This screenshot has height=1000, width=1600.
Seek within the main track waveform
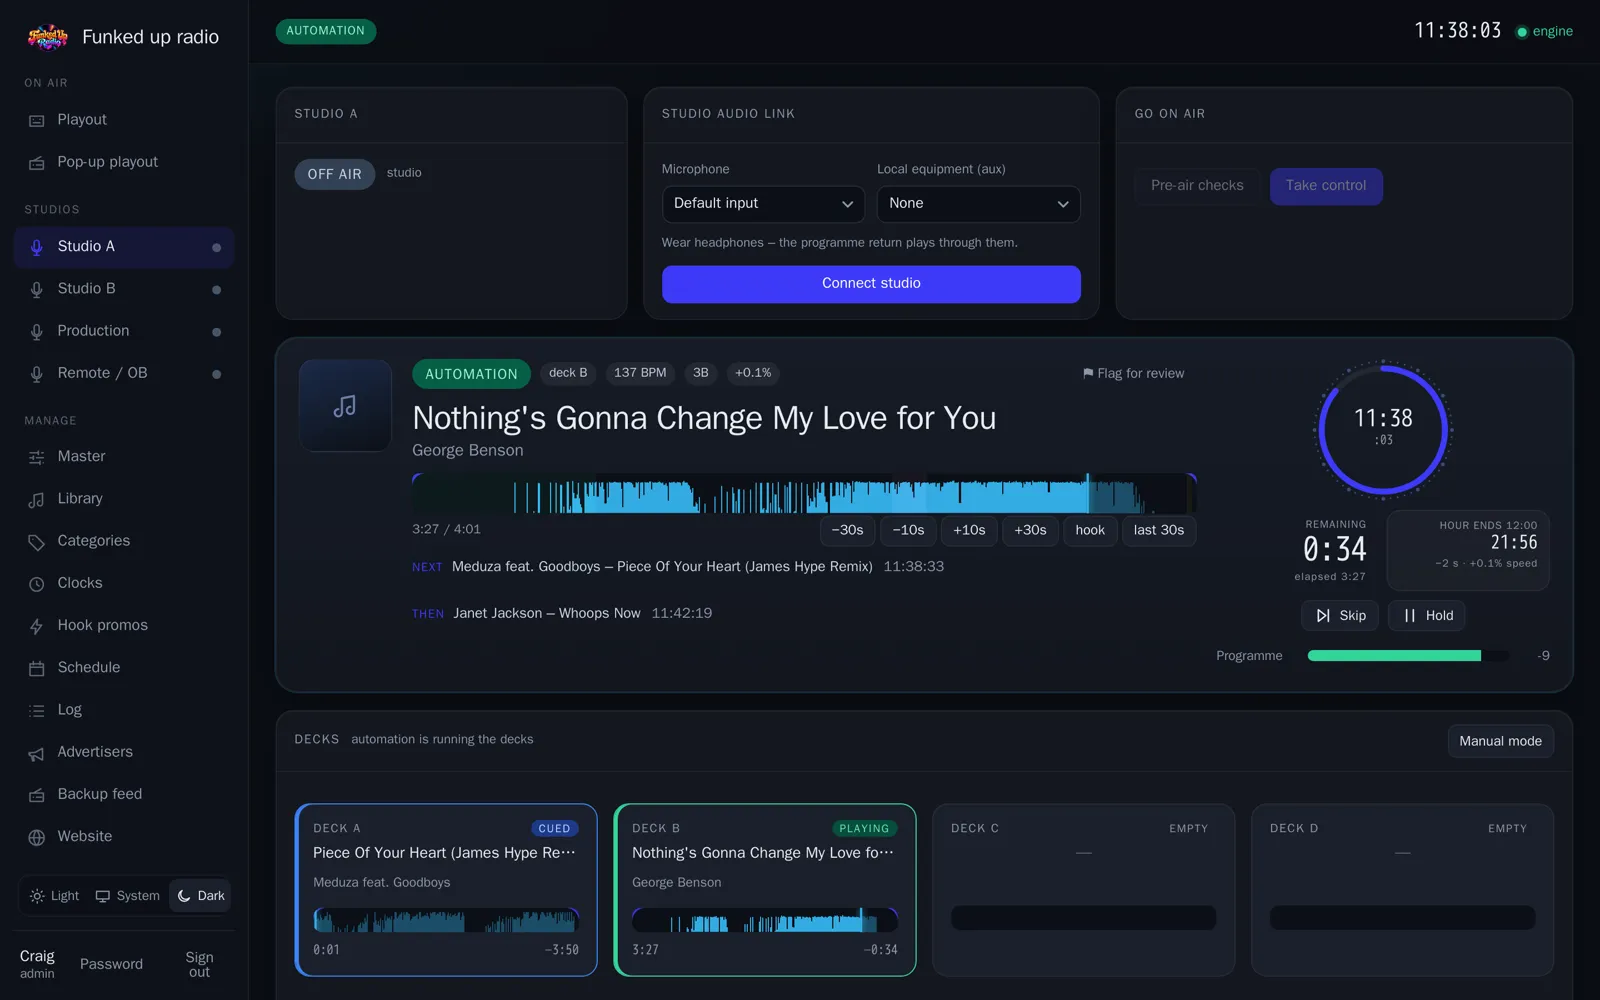[804, 494]
